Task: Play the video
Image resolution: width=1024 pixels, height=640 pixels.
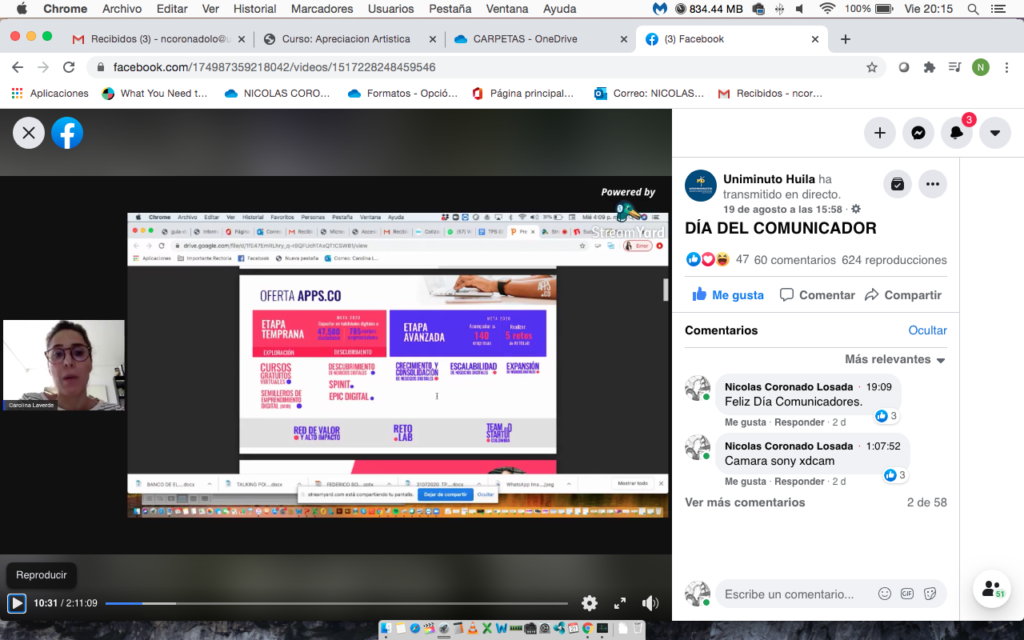Action: [x=16, y=603]
